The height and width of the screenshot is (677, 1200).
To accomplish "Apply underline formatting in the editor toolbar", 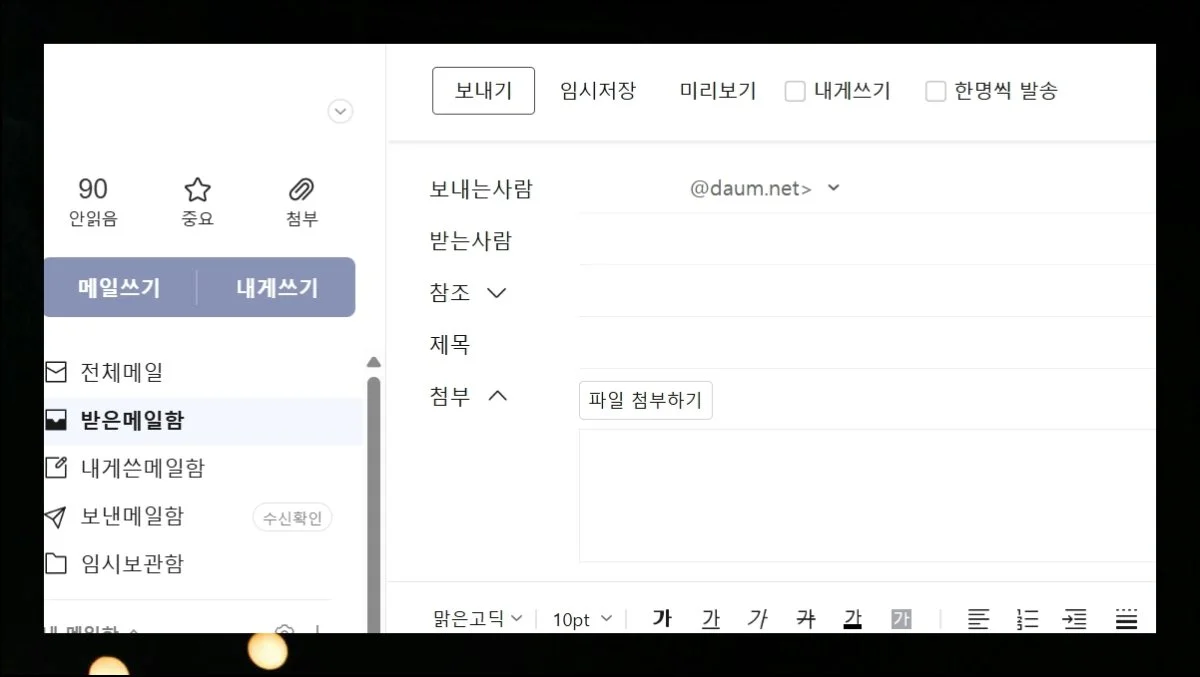I will pos(710,619).
